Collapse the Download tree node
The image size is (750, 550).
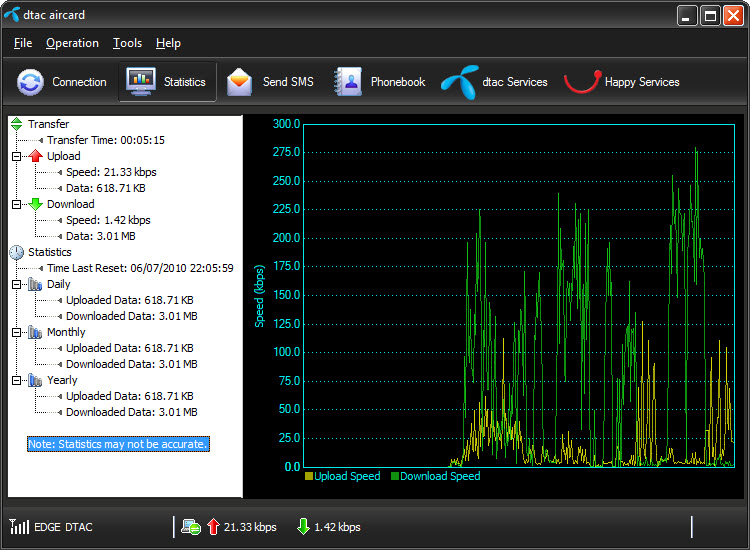(x=16, y=205)
